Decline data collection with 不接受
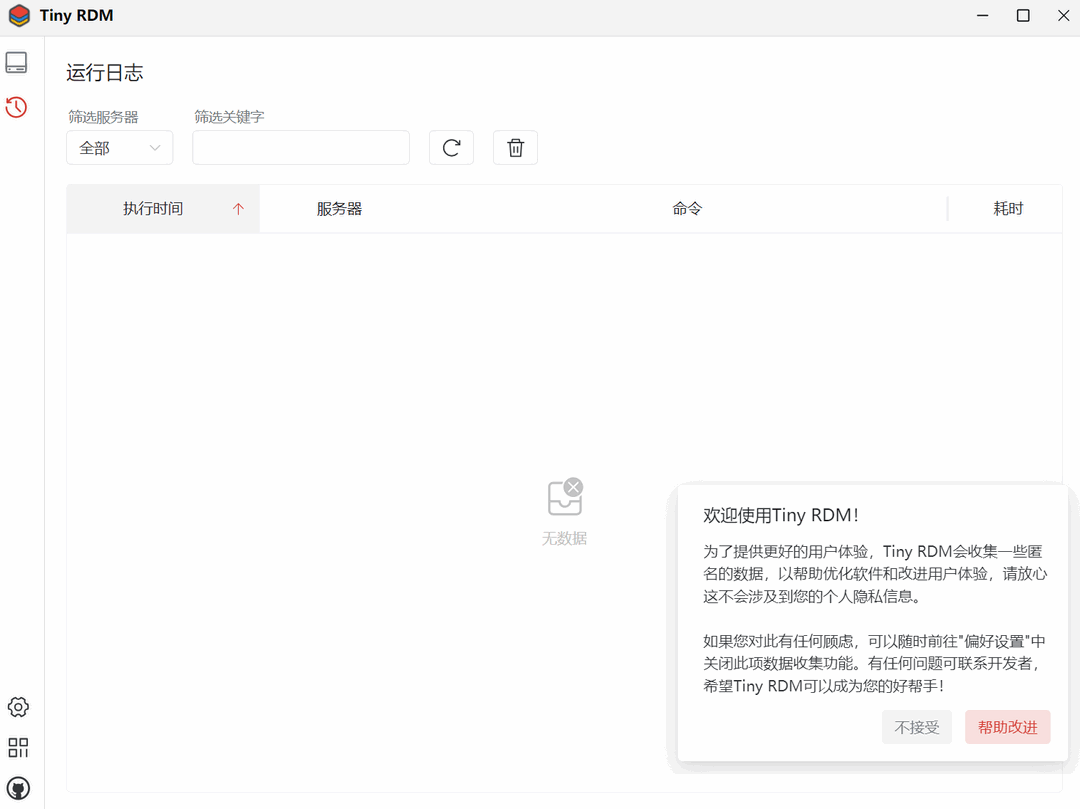 coord(917,727)
